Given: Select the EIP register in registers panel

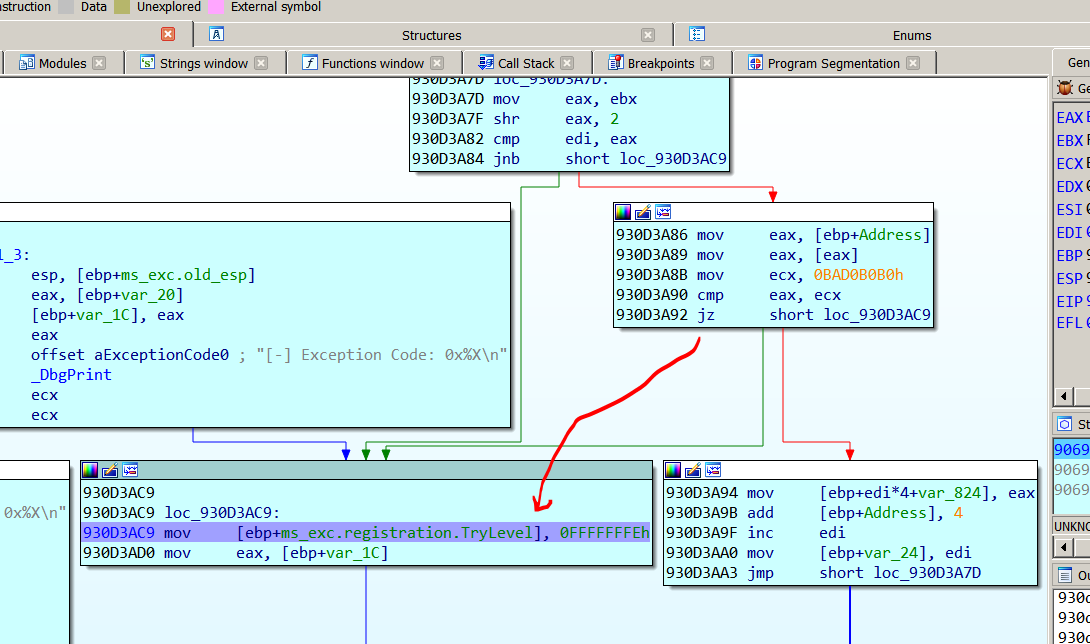Looking at the screenshot, I should [1069, 301].
